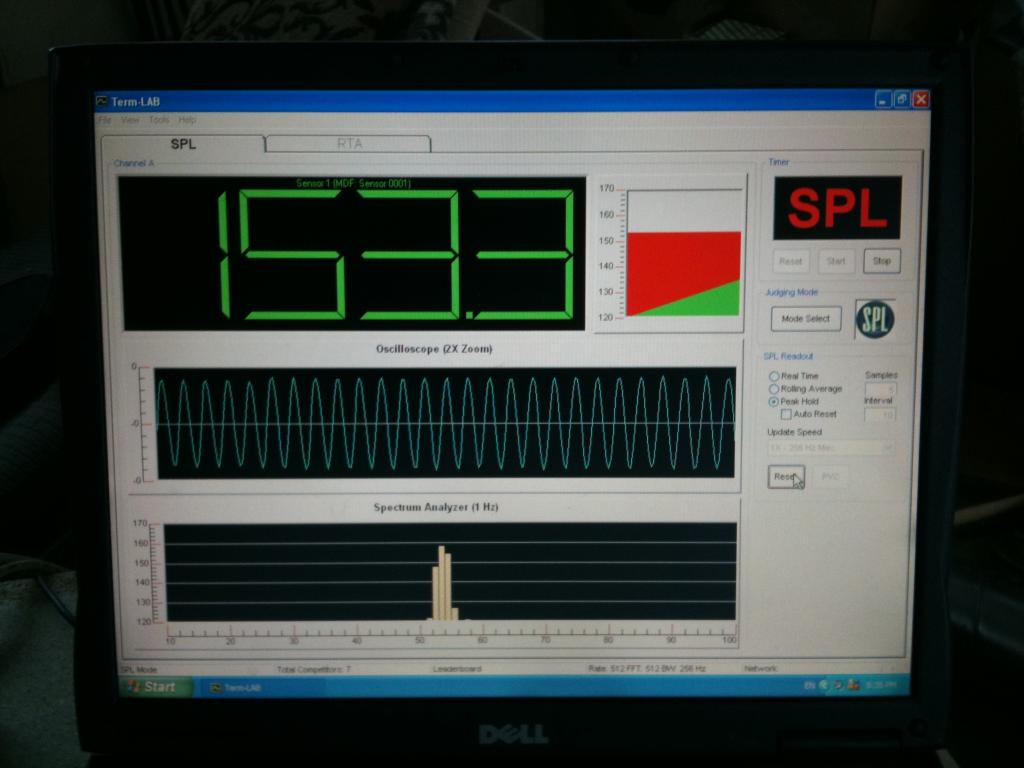
Task: Open the Update Speed dropdown
Action: [x=830, y=448]
